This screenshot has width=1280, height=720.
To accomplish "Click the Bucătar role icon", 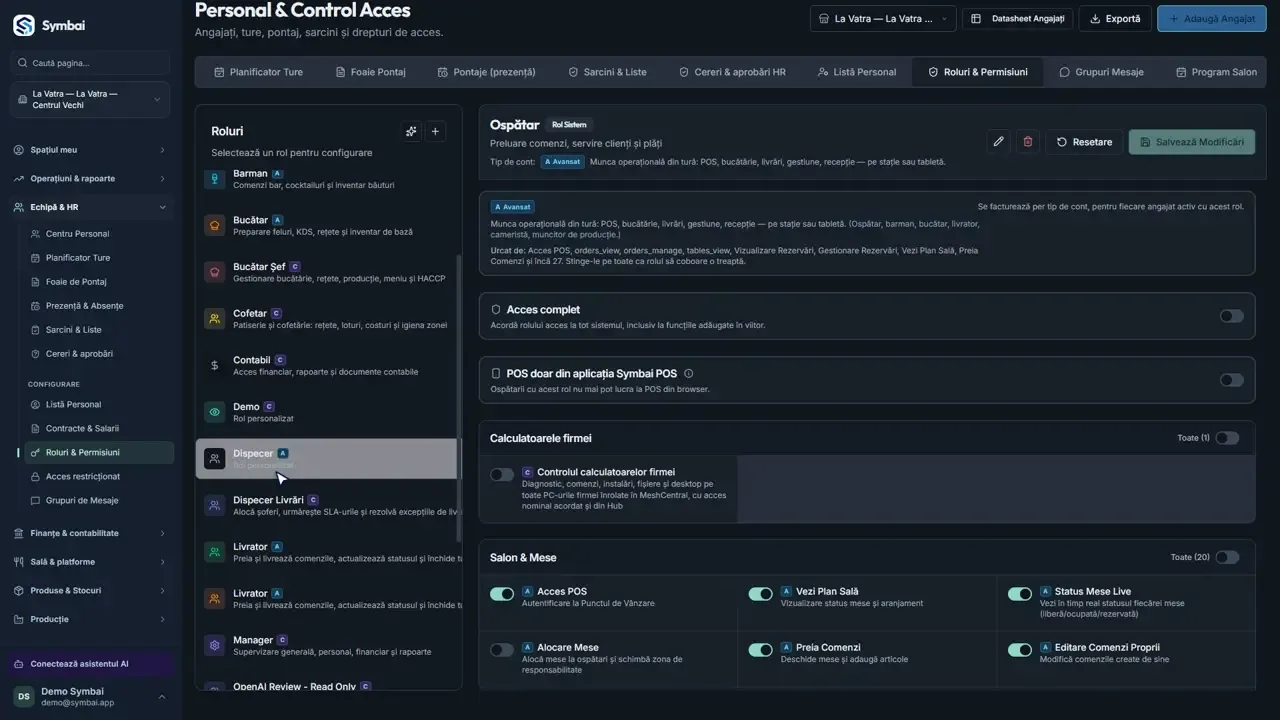I will tap(214, 225).
